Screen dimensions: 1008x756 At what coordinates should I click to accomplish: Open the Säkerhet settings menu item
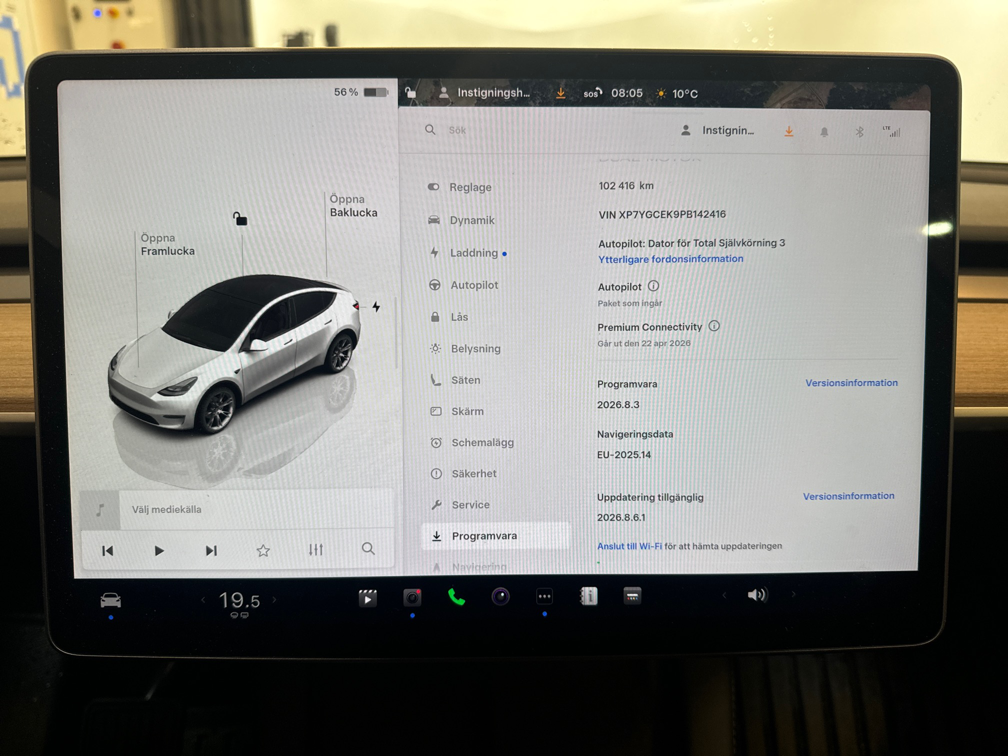[473, 474]
